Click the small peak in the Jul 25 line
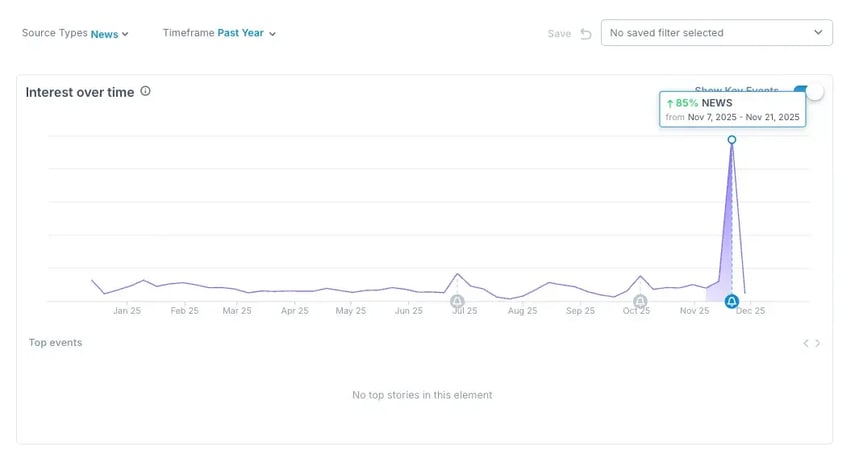Screen dimensions: 855x463 (457, 274)
